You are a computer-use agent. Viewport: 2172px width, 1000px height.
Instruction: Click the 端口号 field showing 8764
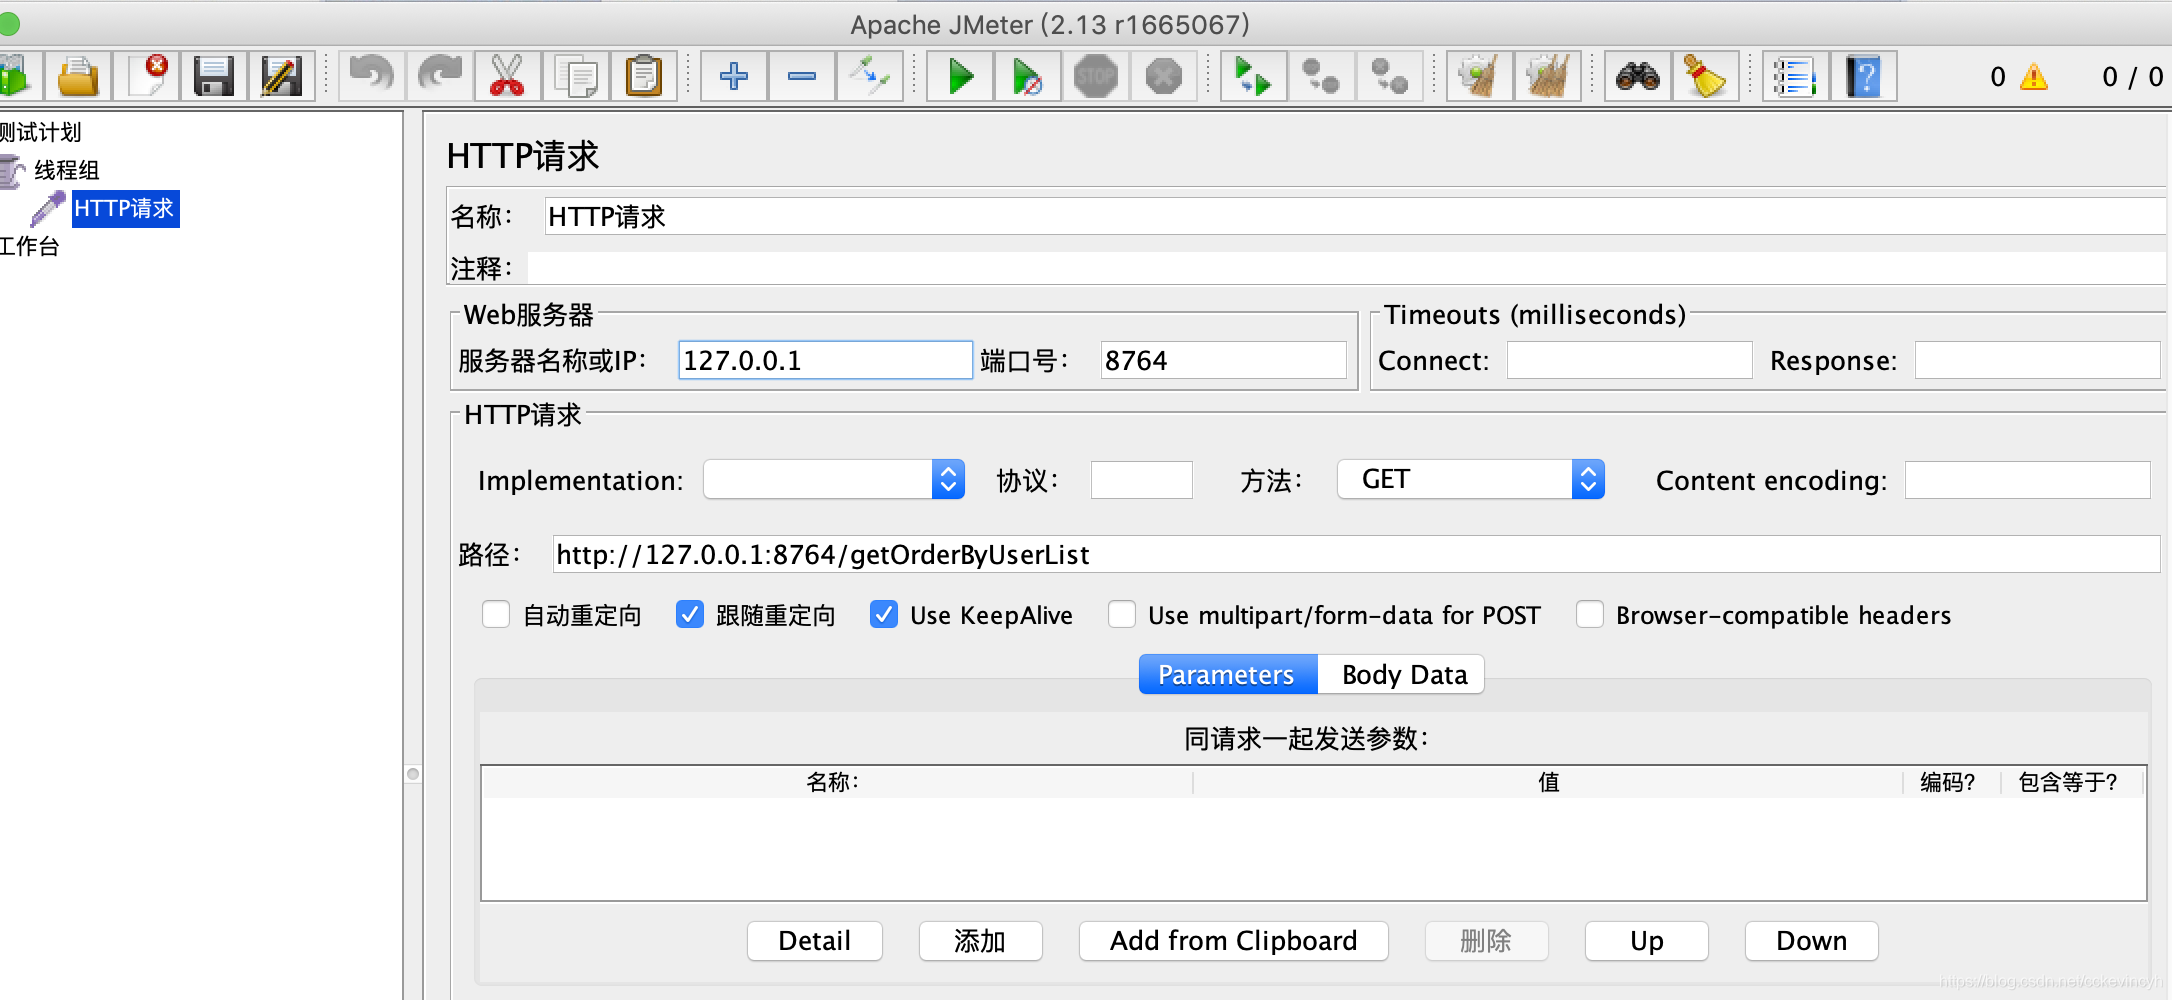(x=1224, y=360)
